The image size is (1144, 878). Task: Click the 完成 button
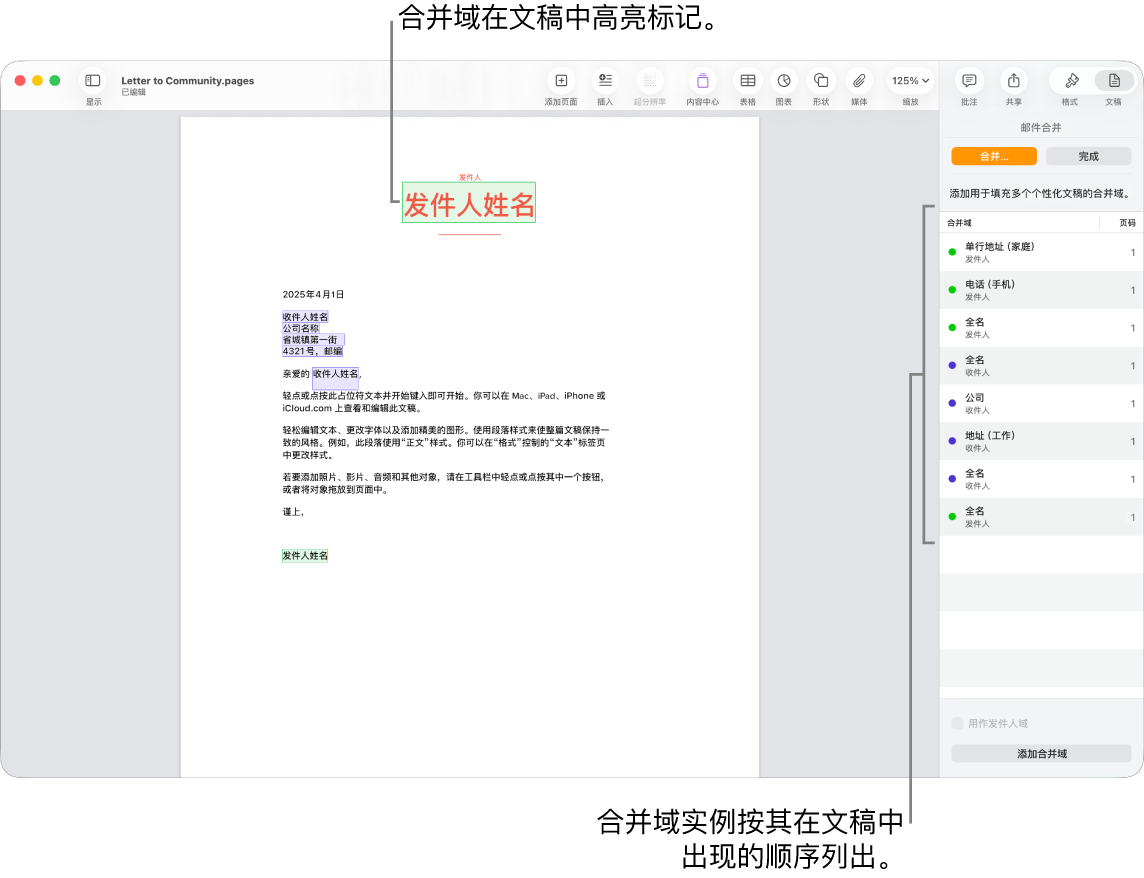1088,156
